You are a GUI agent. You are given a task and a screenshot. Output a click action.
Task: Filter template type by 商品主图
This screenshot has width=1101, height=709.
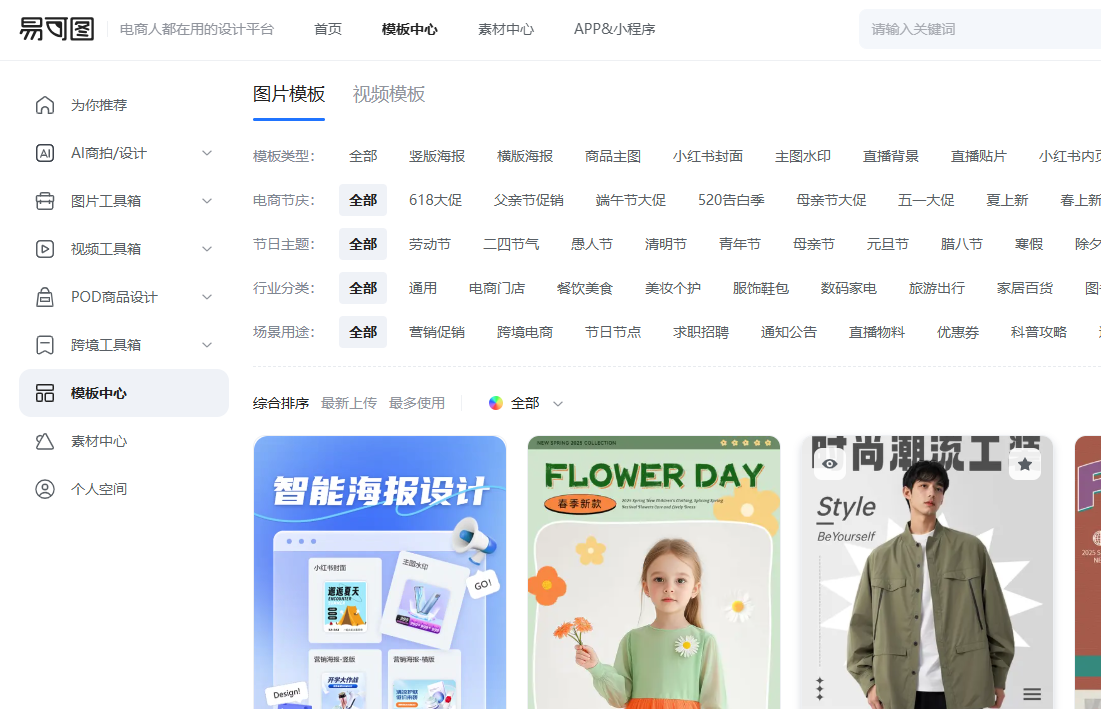(612, 157)
